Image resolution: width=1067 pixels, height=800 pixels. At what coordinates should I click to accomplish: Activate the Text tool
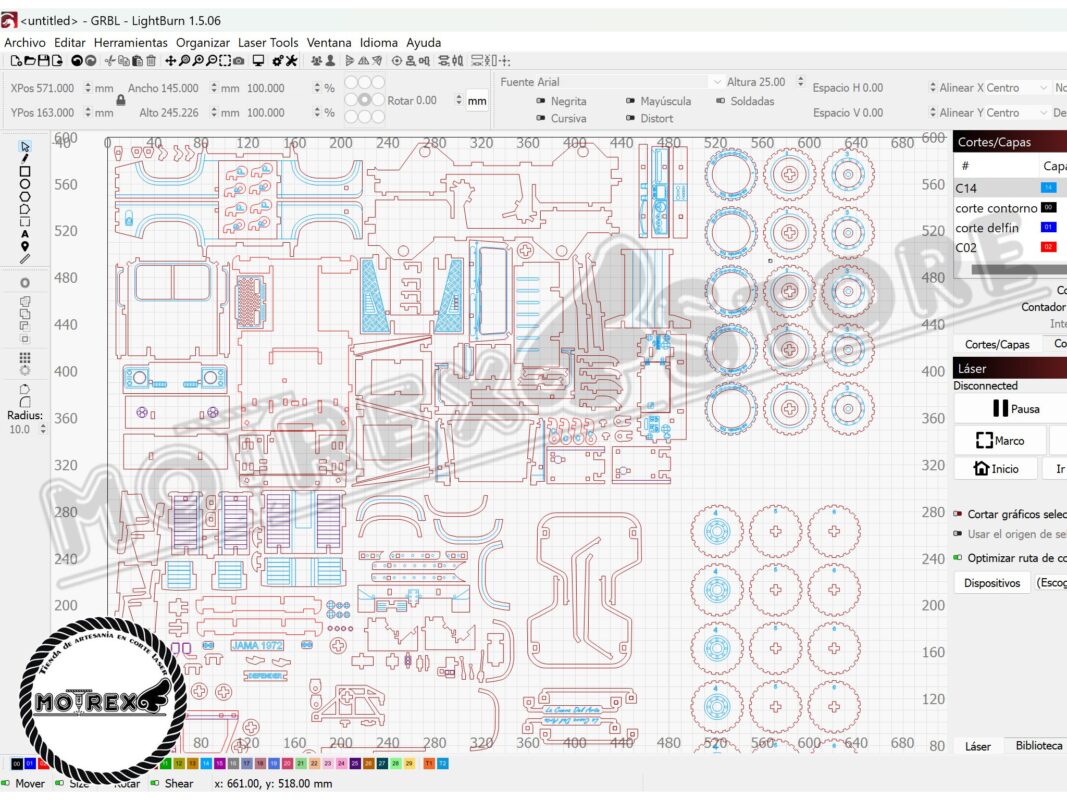25,234
